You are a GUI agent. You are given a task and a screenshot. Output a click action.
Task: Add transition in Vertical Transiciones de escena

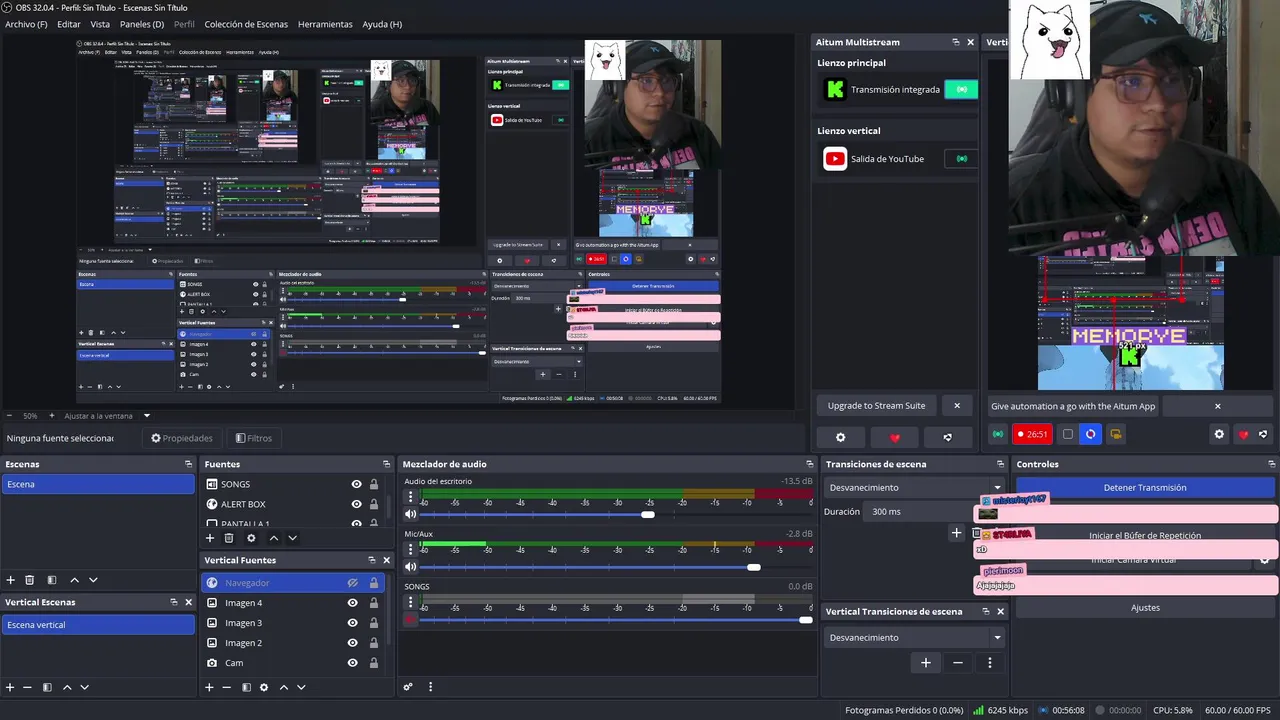[926, 663]
